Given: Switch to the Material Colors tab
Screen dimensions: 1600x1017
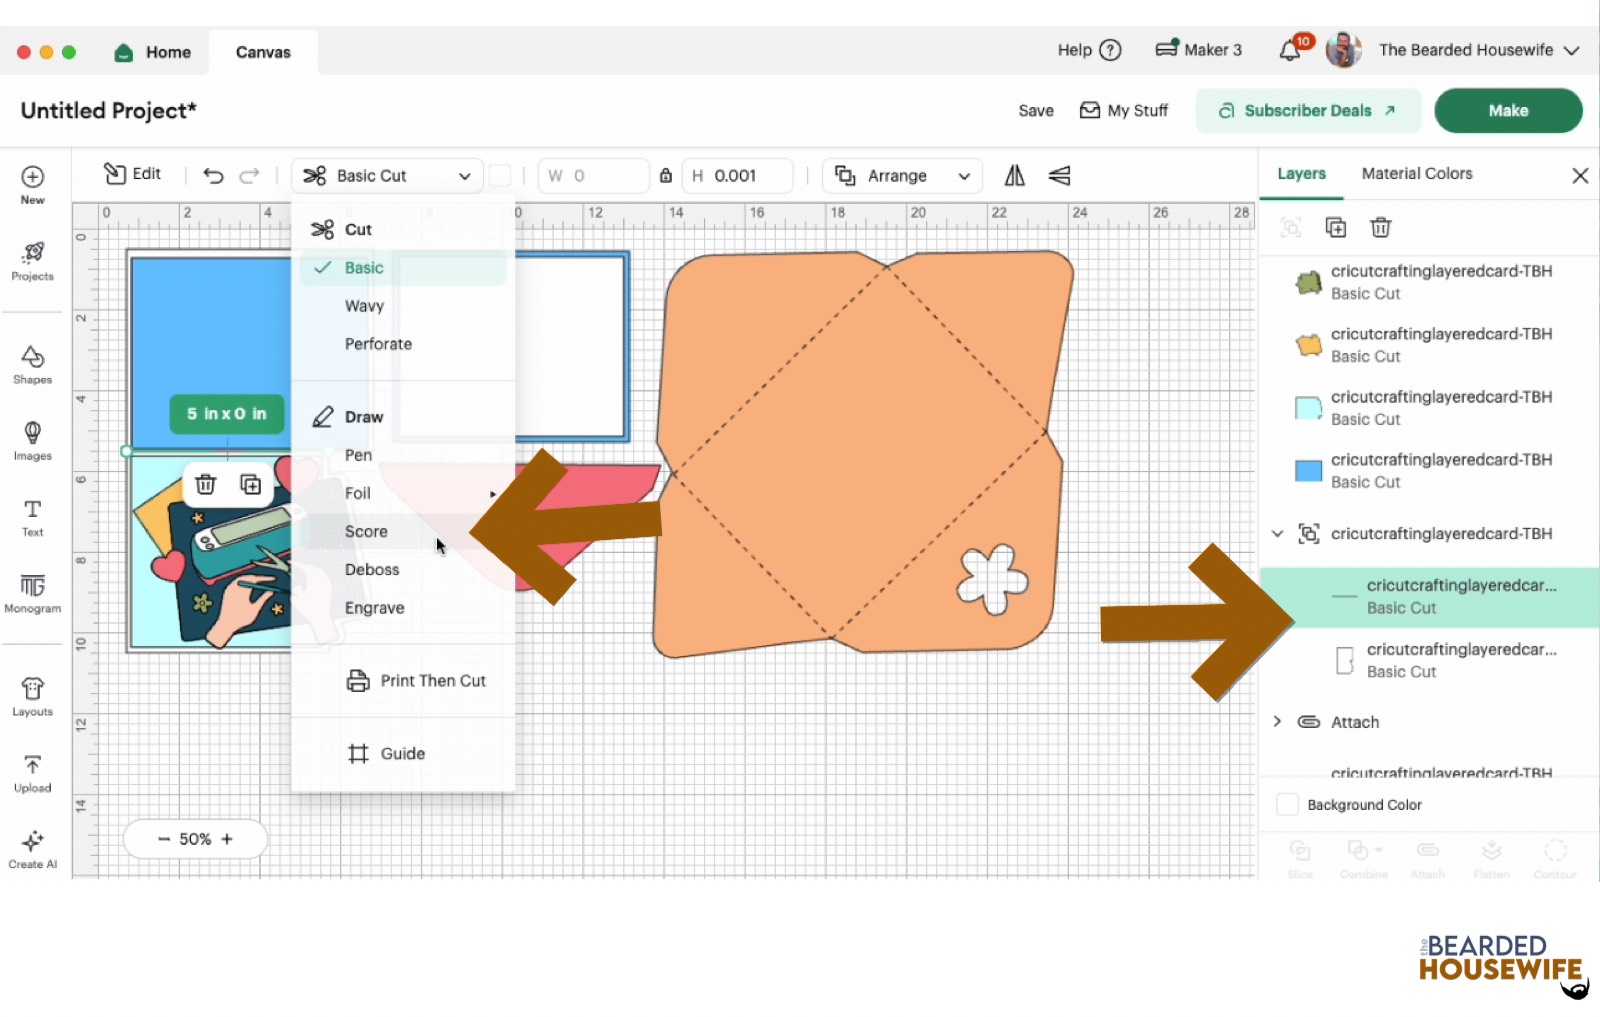Looking at the screenshot, I should pos(1416,174).
